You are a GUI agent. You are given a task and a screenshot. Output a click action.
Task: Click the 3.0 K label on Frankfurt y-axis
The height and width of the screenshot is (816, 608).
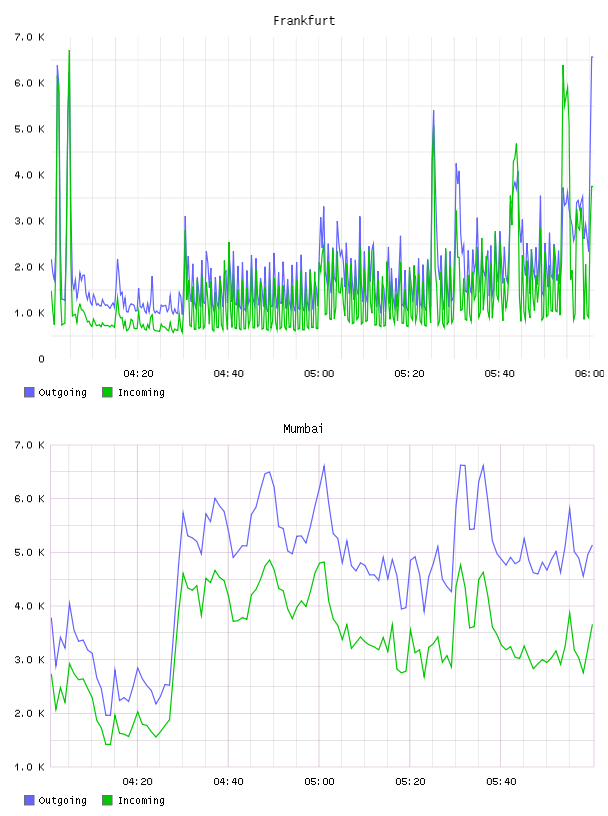30,221
